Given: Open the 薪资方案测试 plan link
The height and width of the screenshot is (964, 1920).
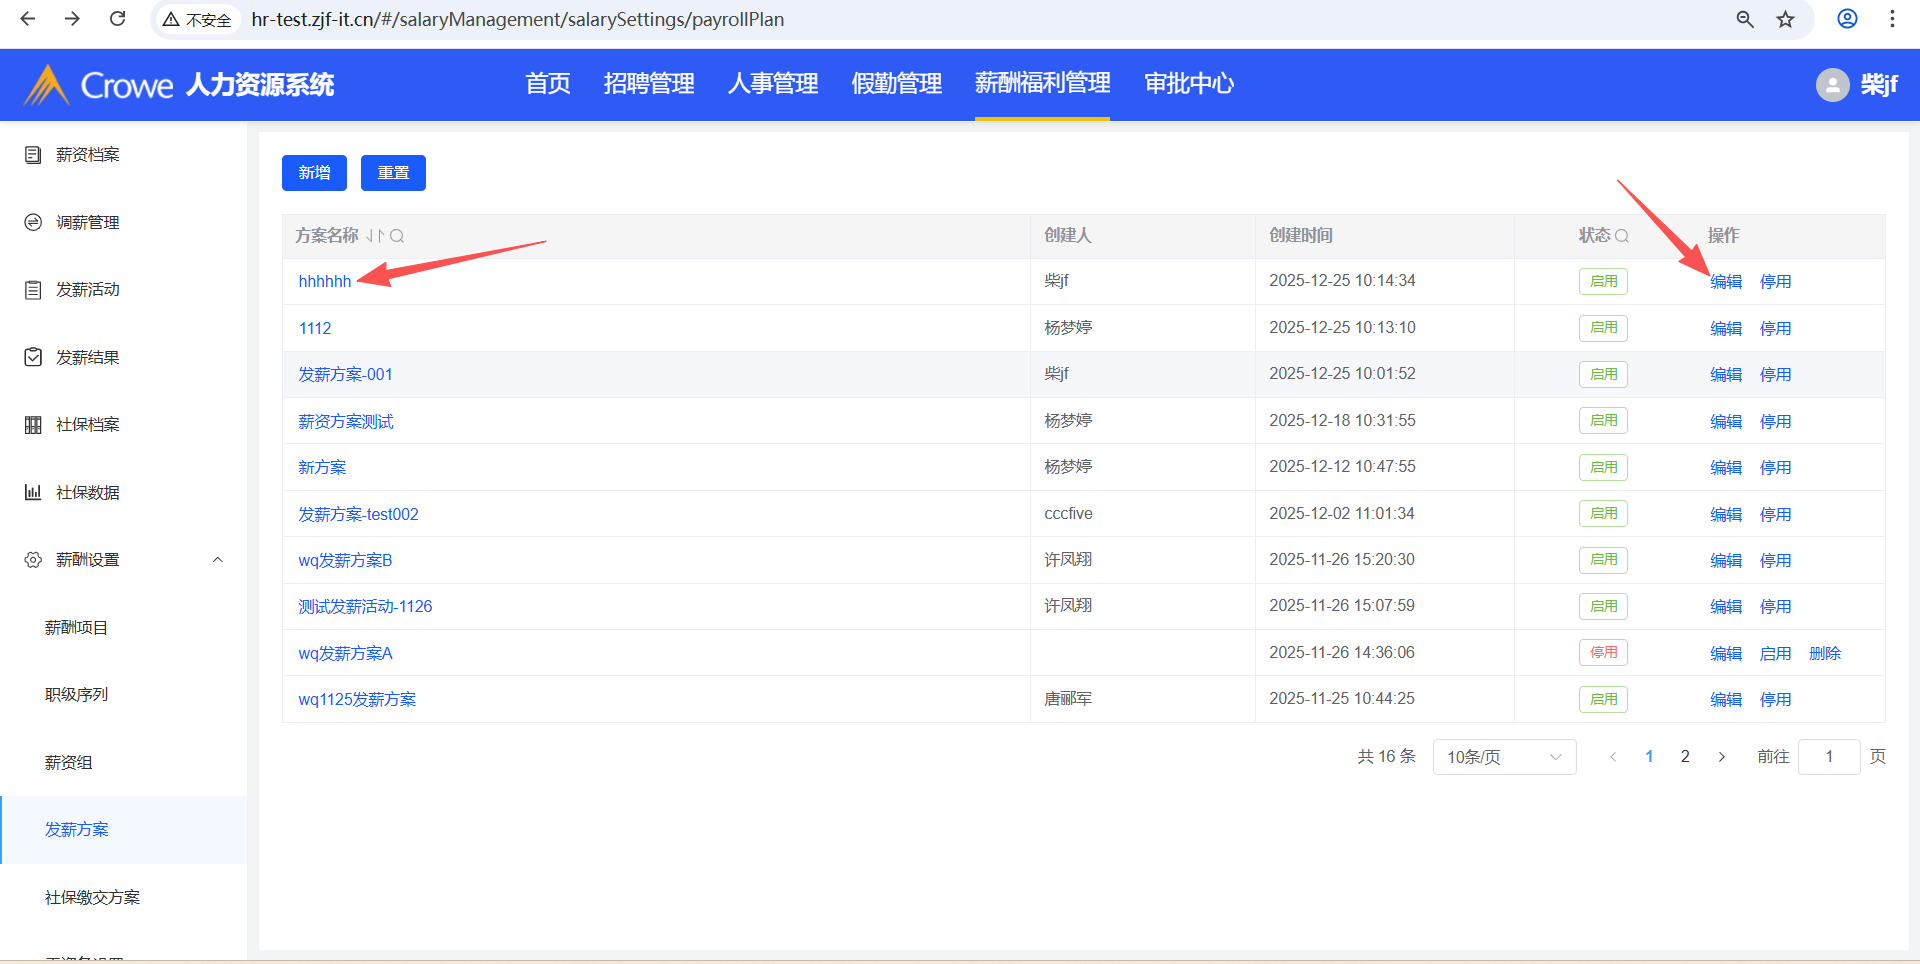Looking at the screenshot, I should point(346,422).
